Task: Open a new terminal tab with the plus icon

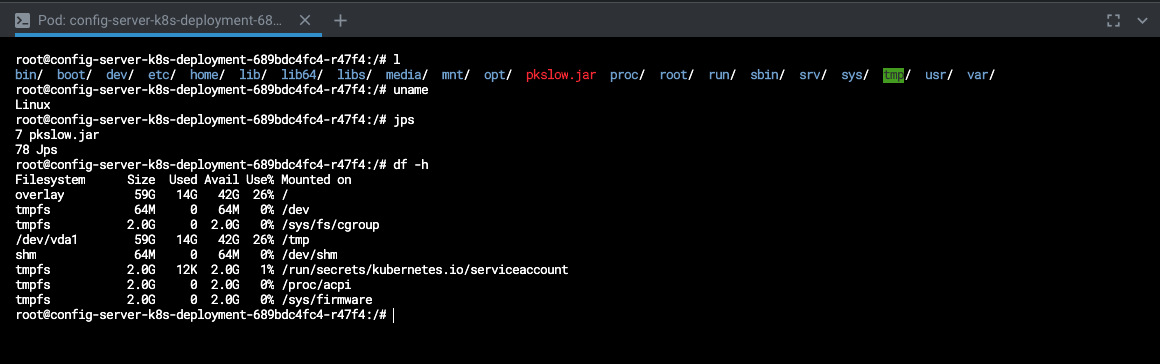Action: click(x=340, y=21)
